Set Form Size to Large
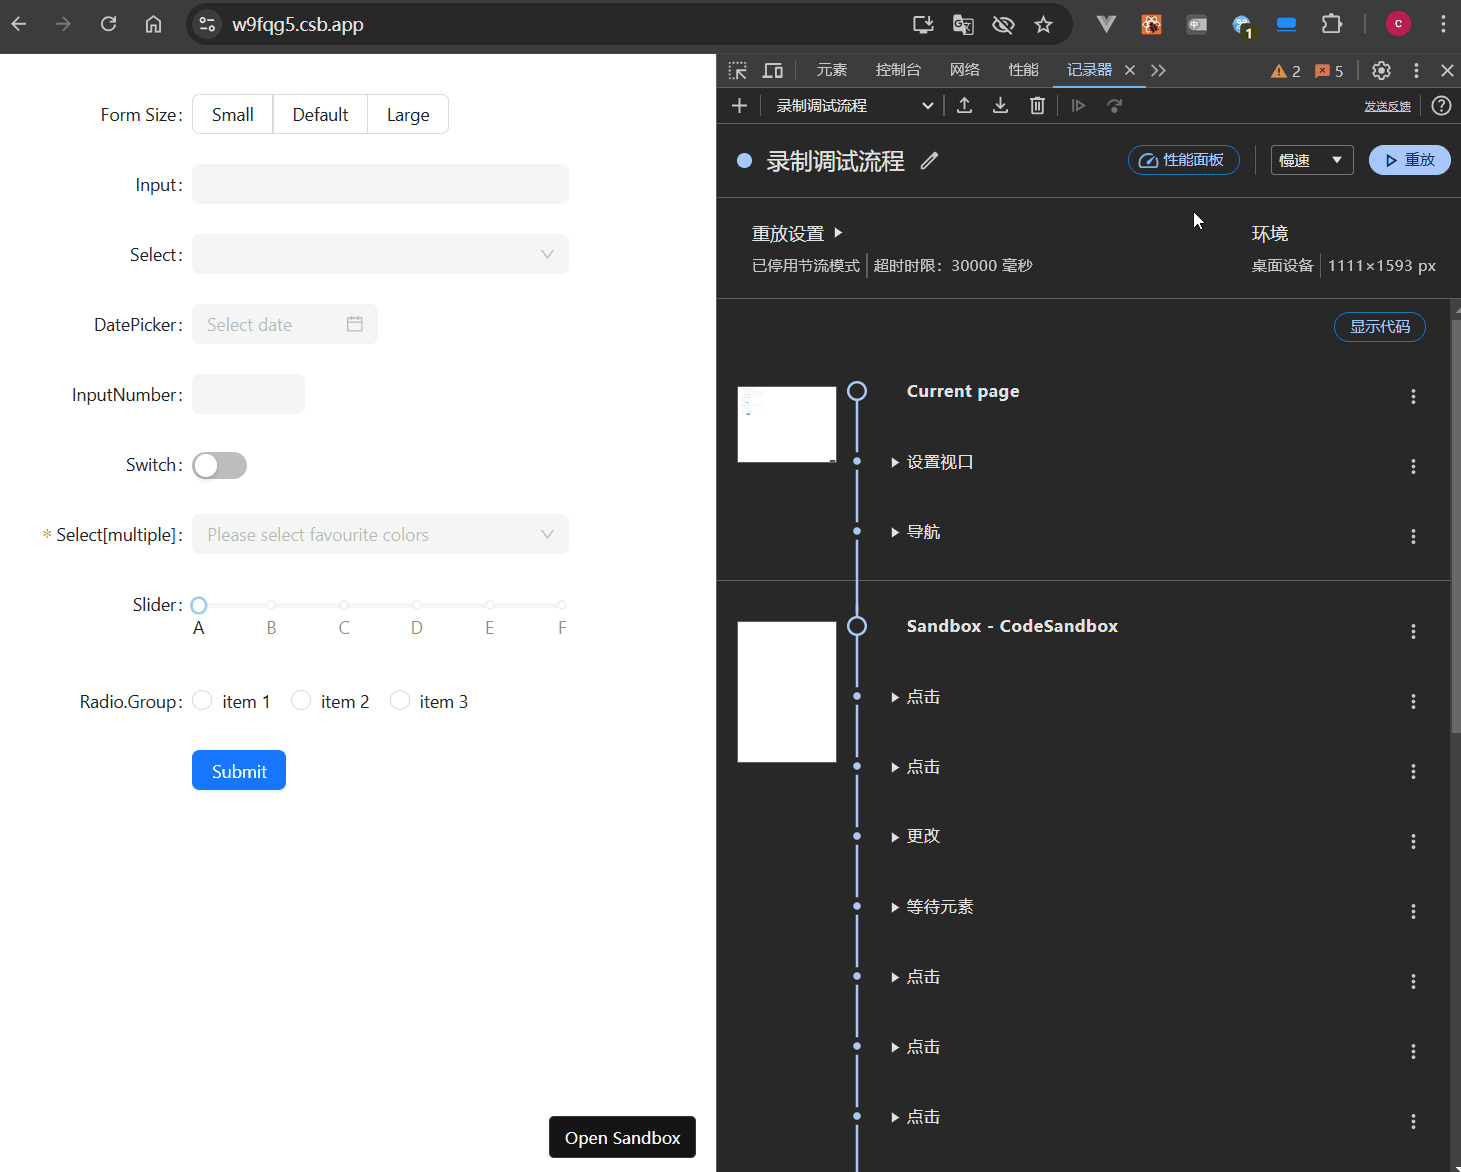The image size is (1461, 1172). click(x=408, y=114)
